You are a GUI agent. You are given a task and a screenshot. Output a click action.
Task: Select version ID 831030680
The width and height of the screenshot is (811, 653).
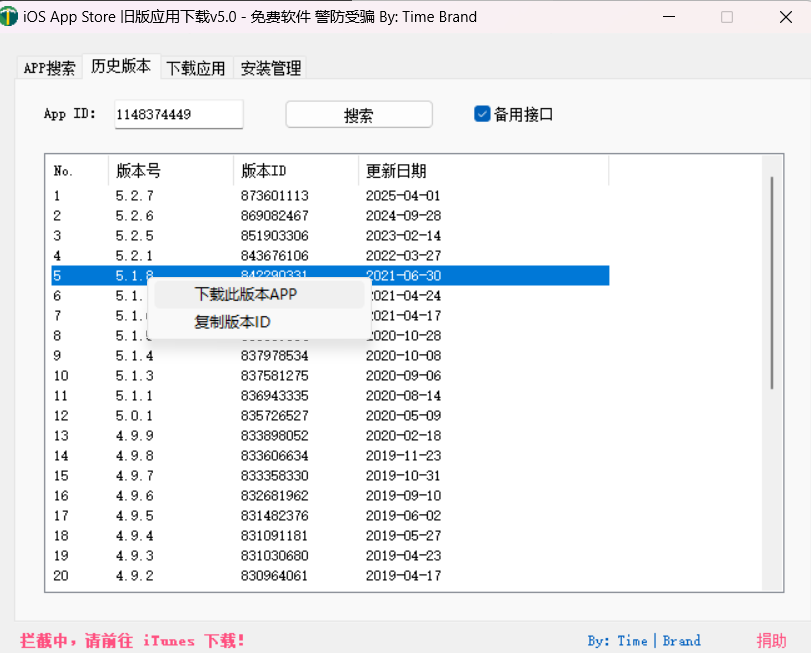(x=275, y=556)
